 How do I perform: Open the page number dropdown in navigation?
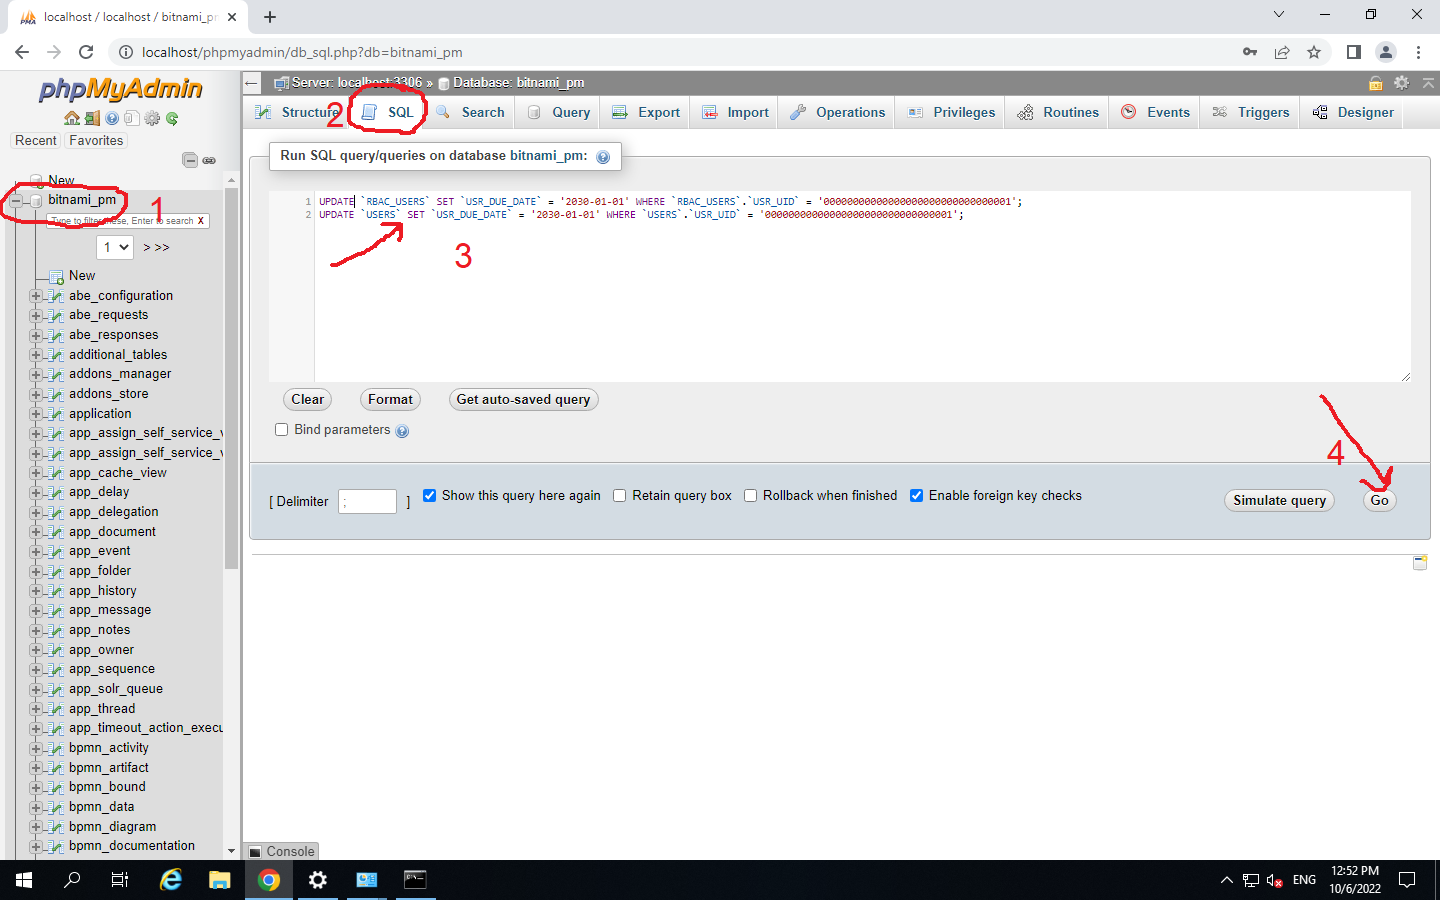(115, 247)
